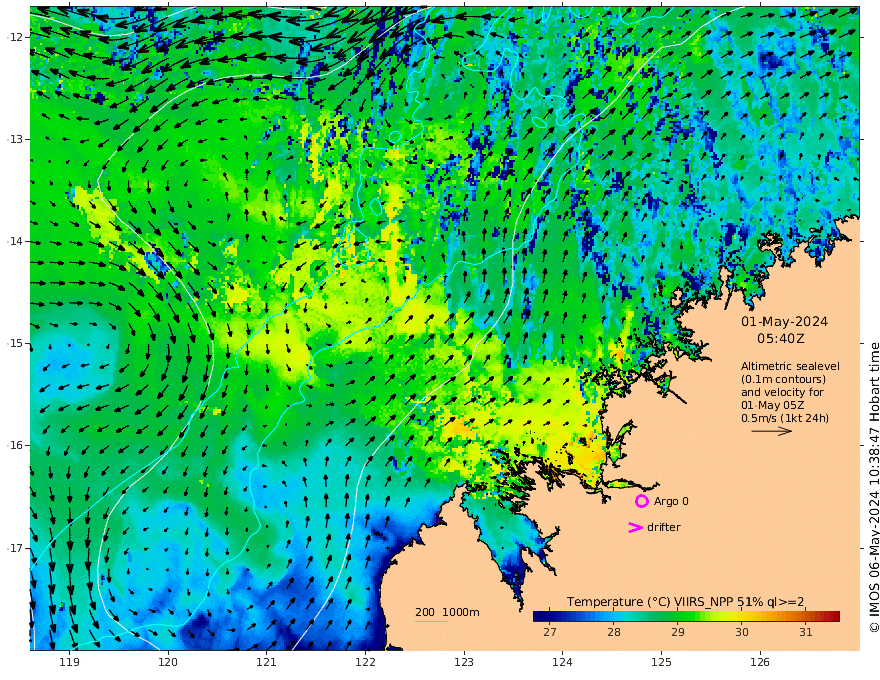Click the temperature color bar at 30
Screen dimensions: 880x680
[x=742, y=617]
